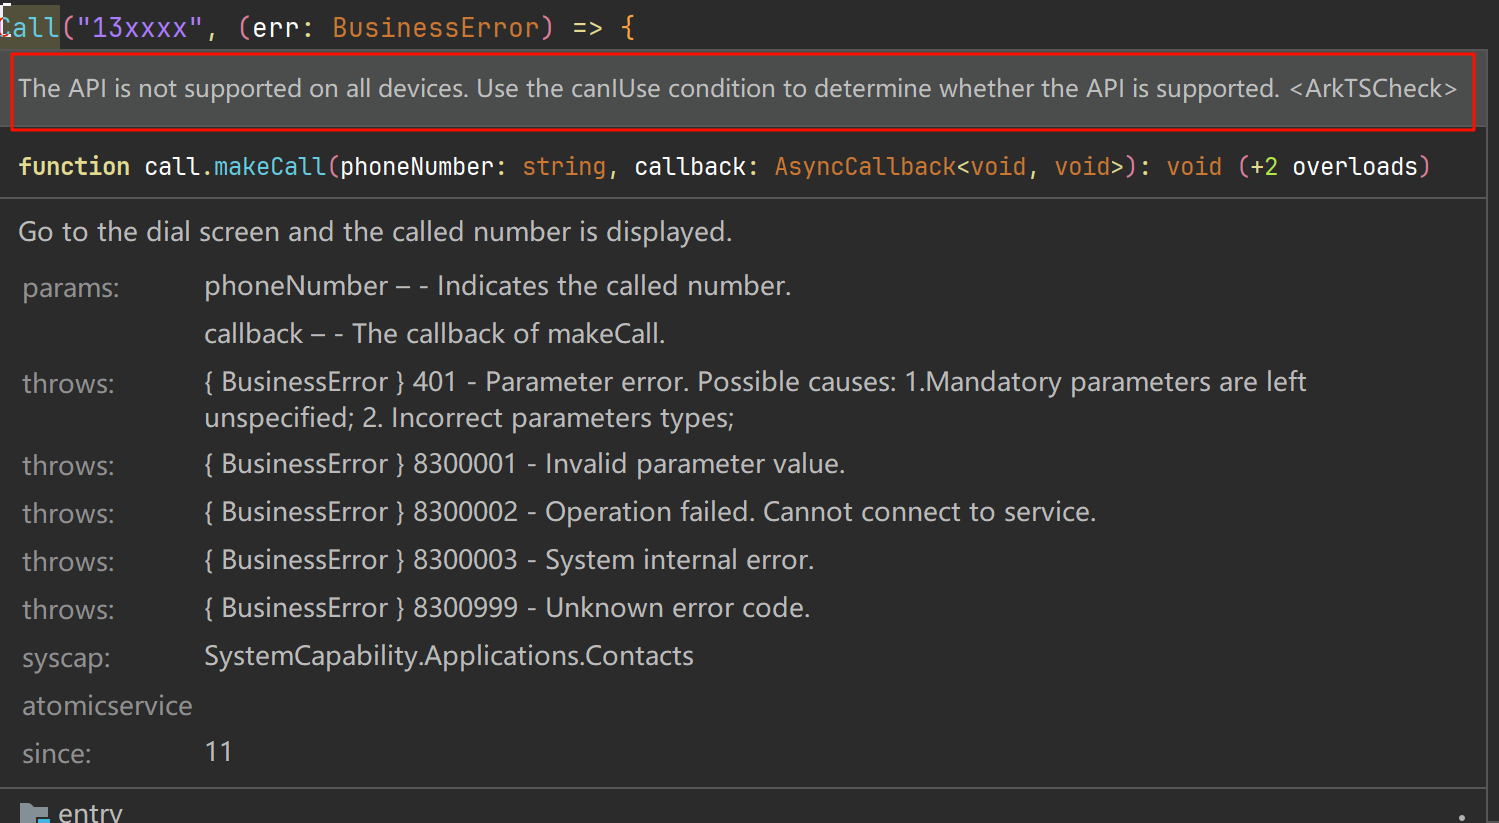Click the 8300002 cannot connect error line
This screenshot has height=823, width=1499.
[650, 512]
